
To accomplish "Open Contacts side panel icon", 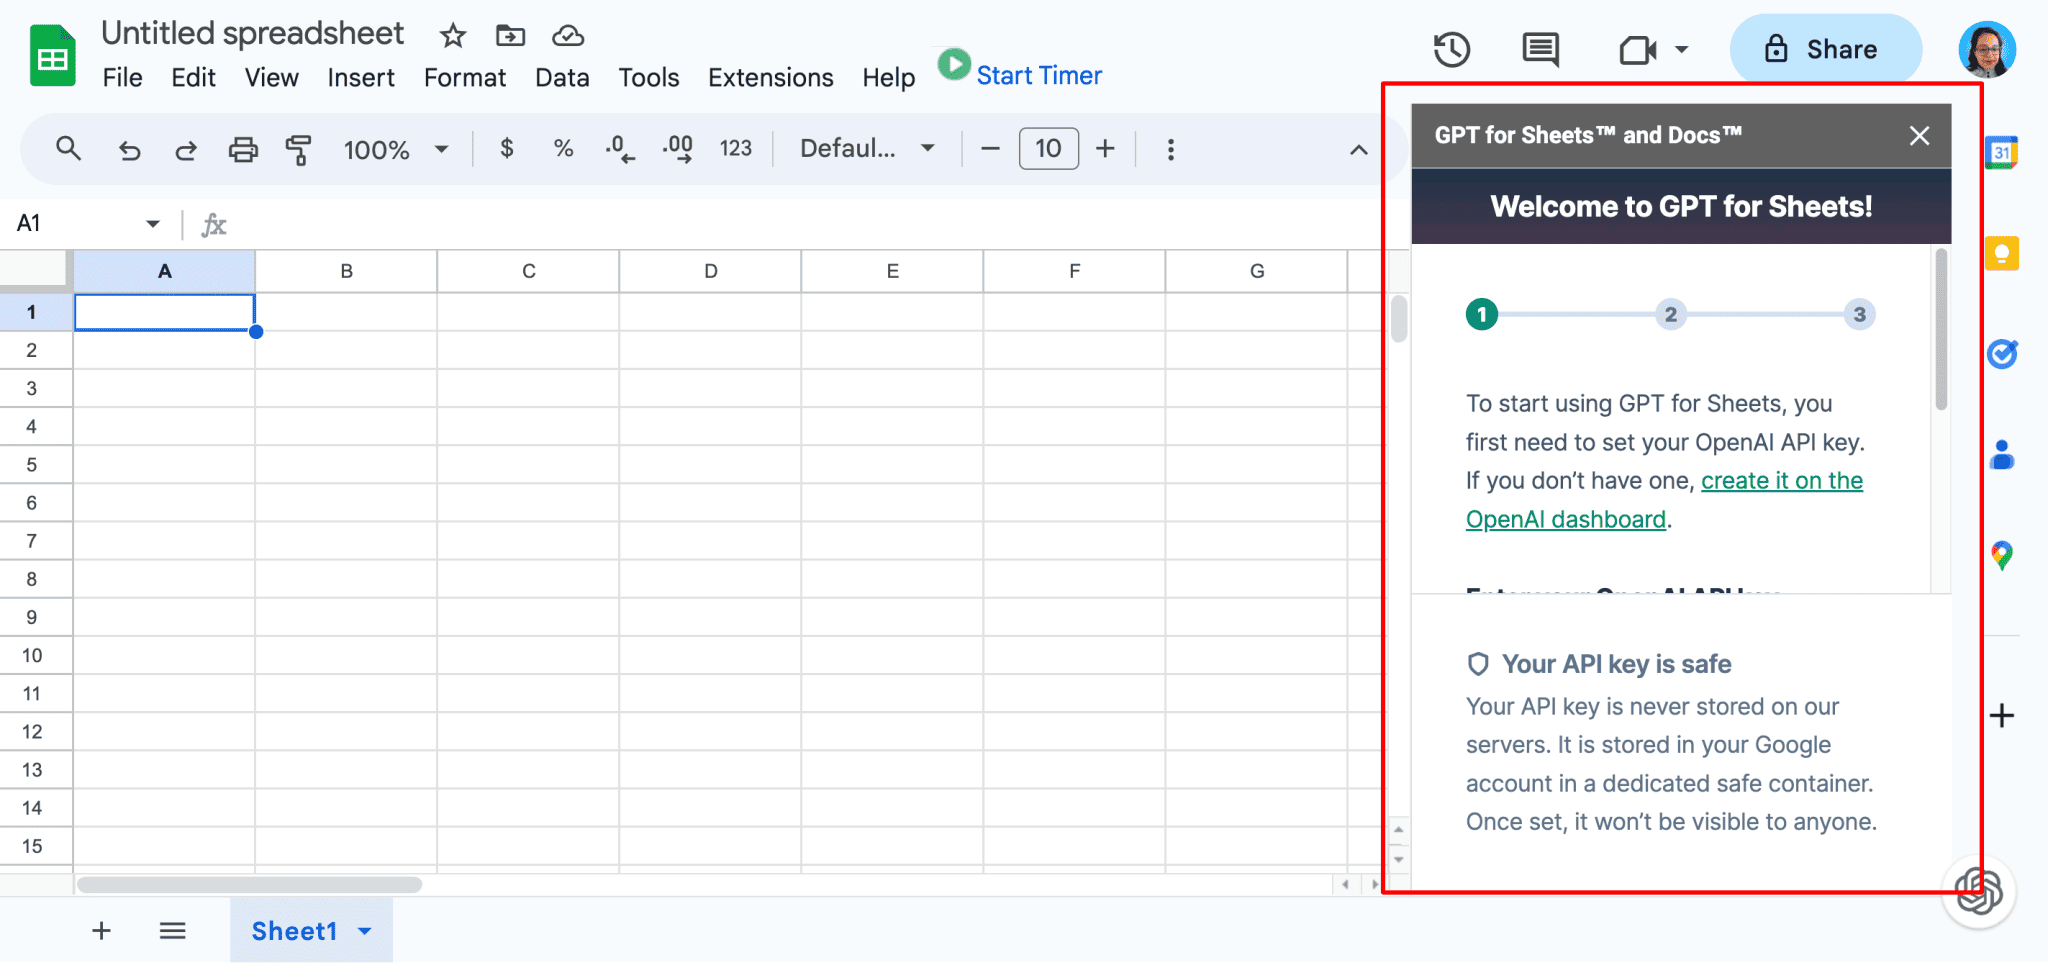I will (2002, 455).
